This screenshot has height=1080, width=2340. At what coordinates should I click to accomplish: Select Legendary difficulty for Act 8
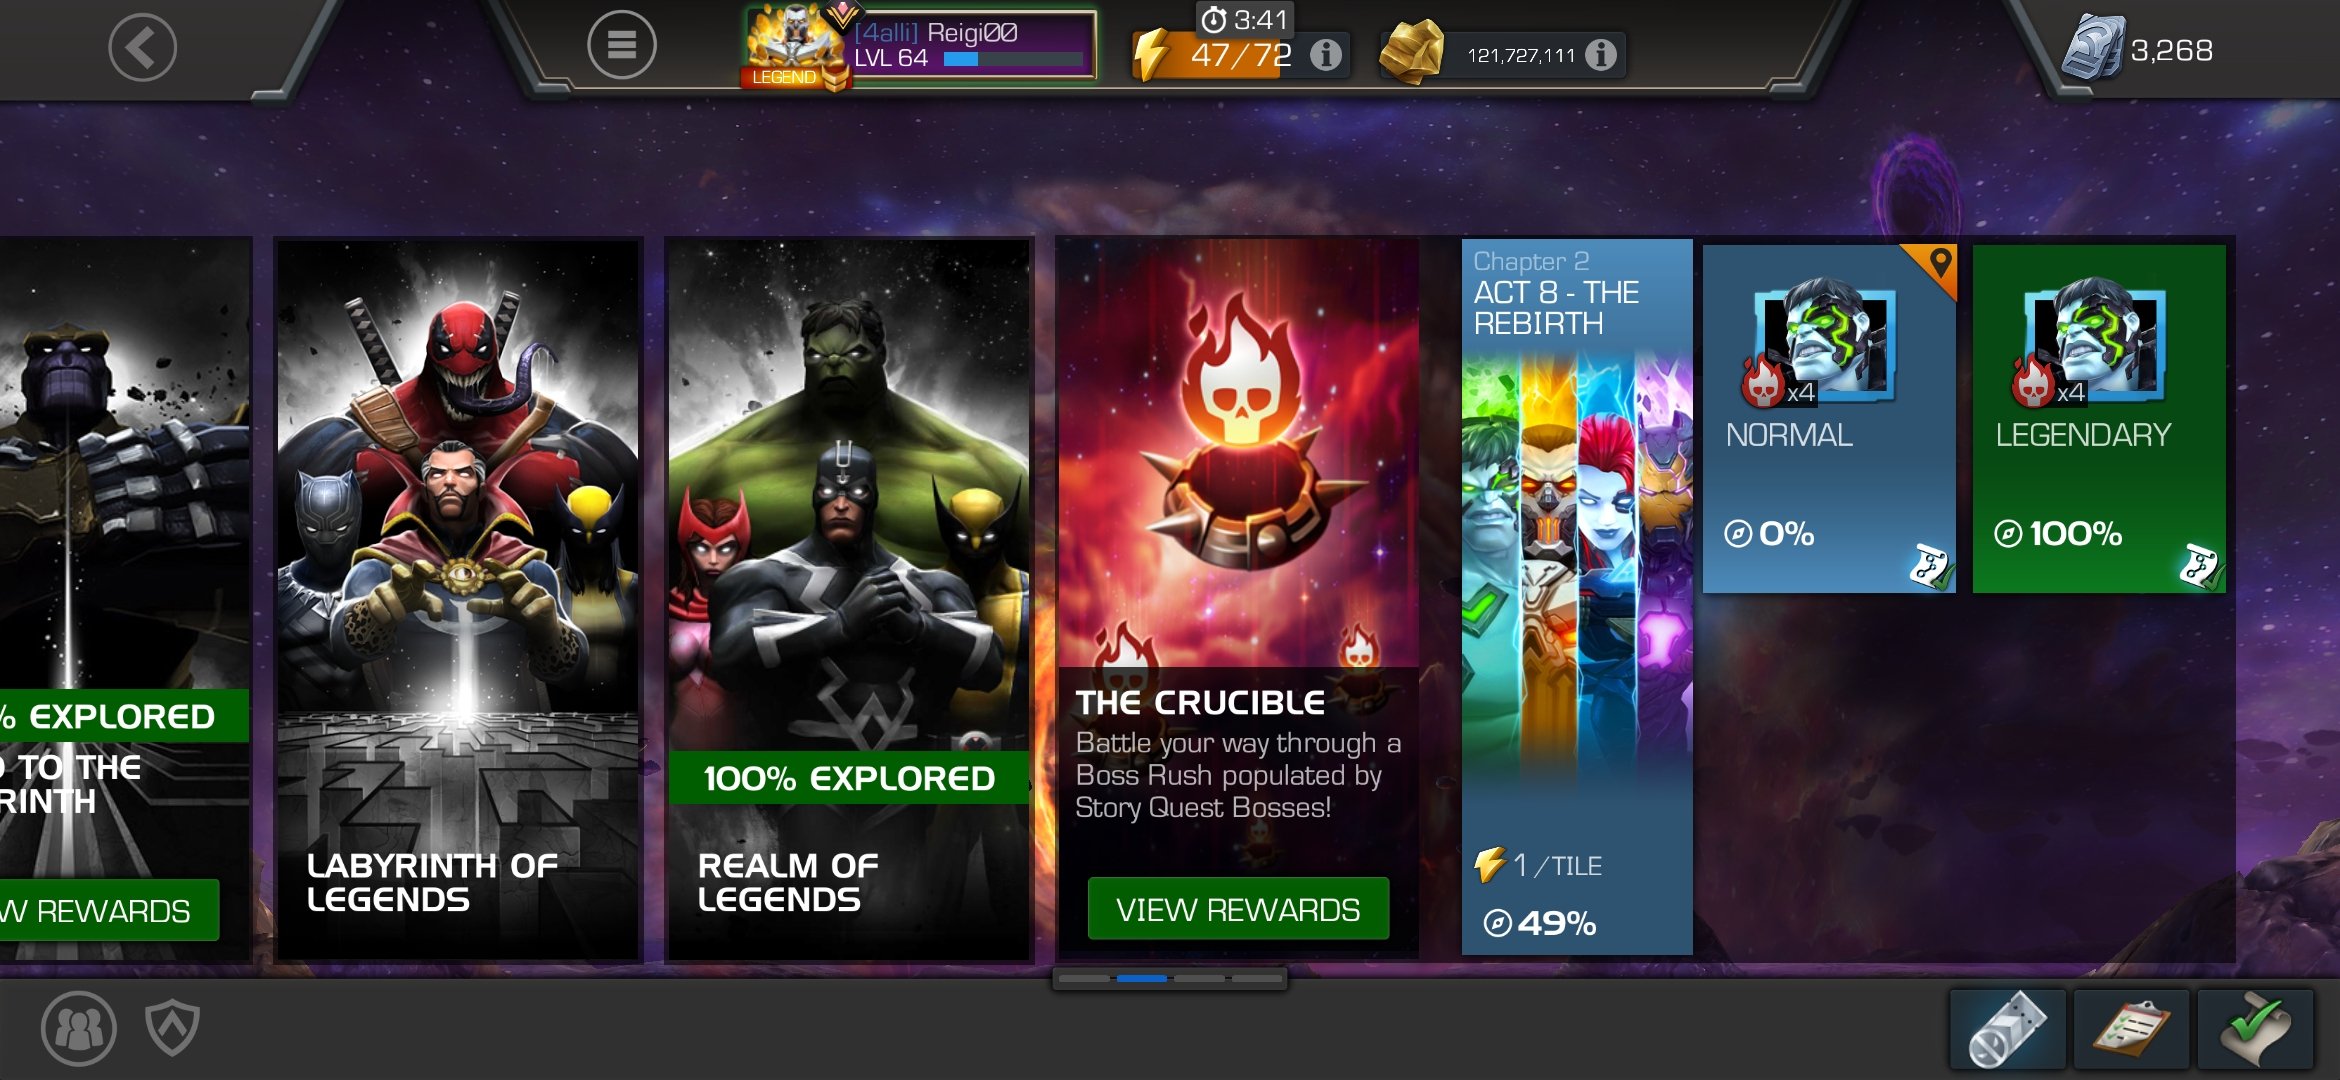(x=2099, y=419)
